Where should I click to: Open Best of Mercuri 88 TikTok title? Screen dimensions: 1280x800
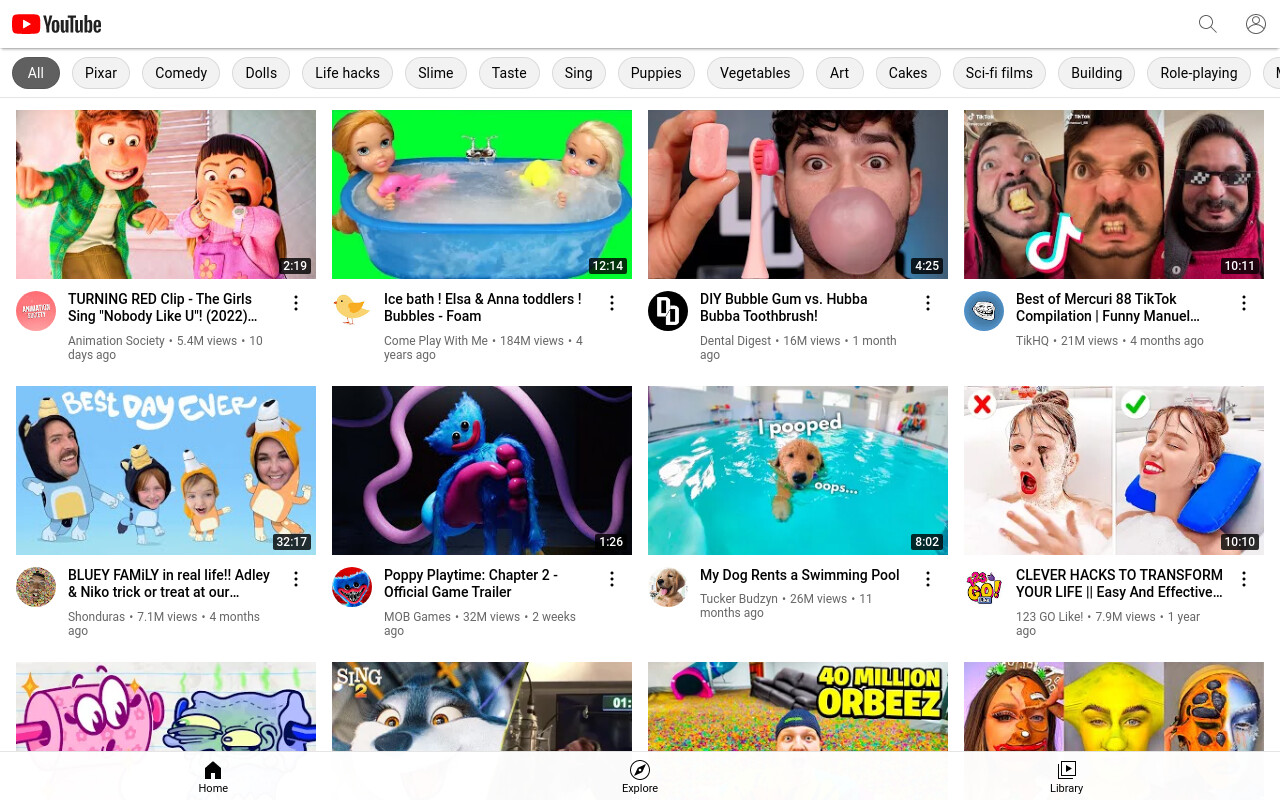click(x=1108, y=307)
